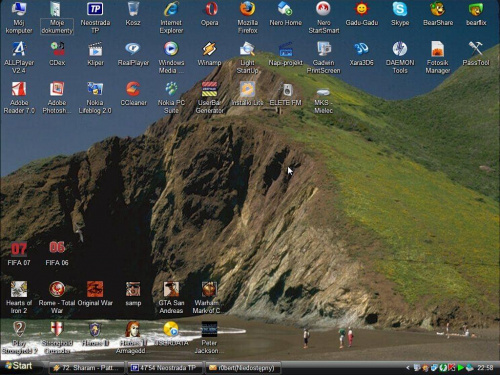
Task: Select the BearShare desktop icon
Action: click(438, 15)
